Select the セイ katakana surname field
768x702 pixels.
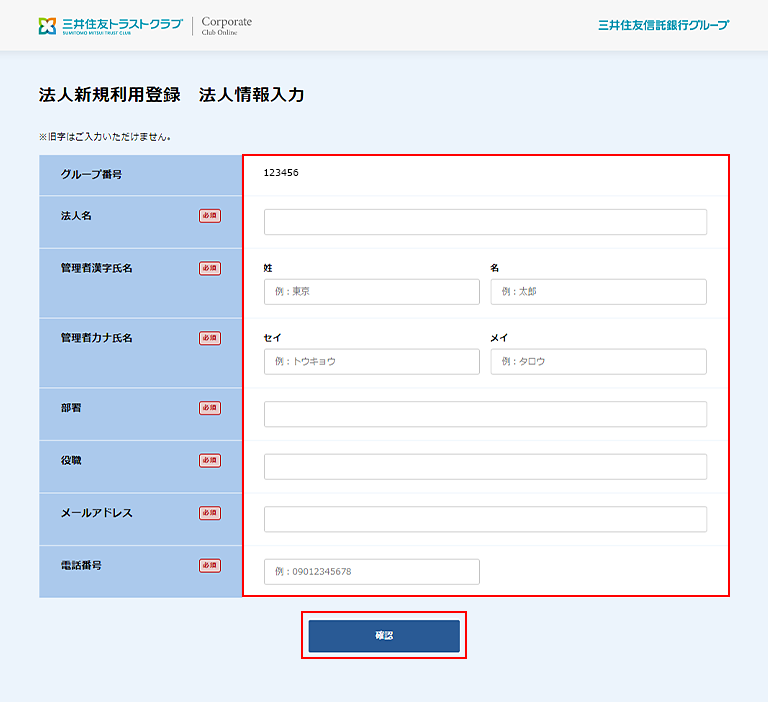(372, 362)
